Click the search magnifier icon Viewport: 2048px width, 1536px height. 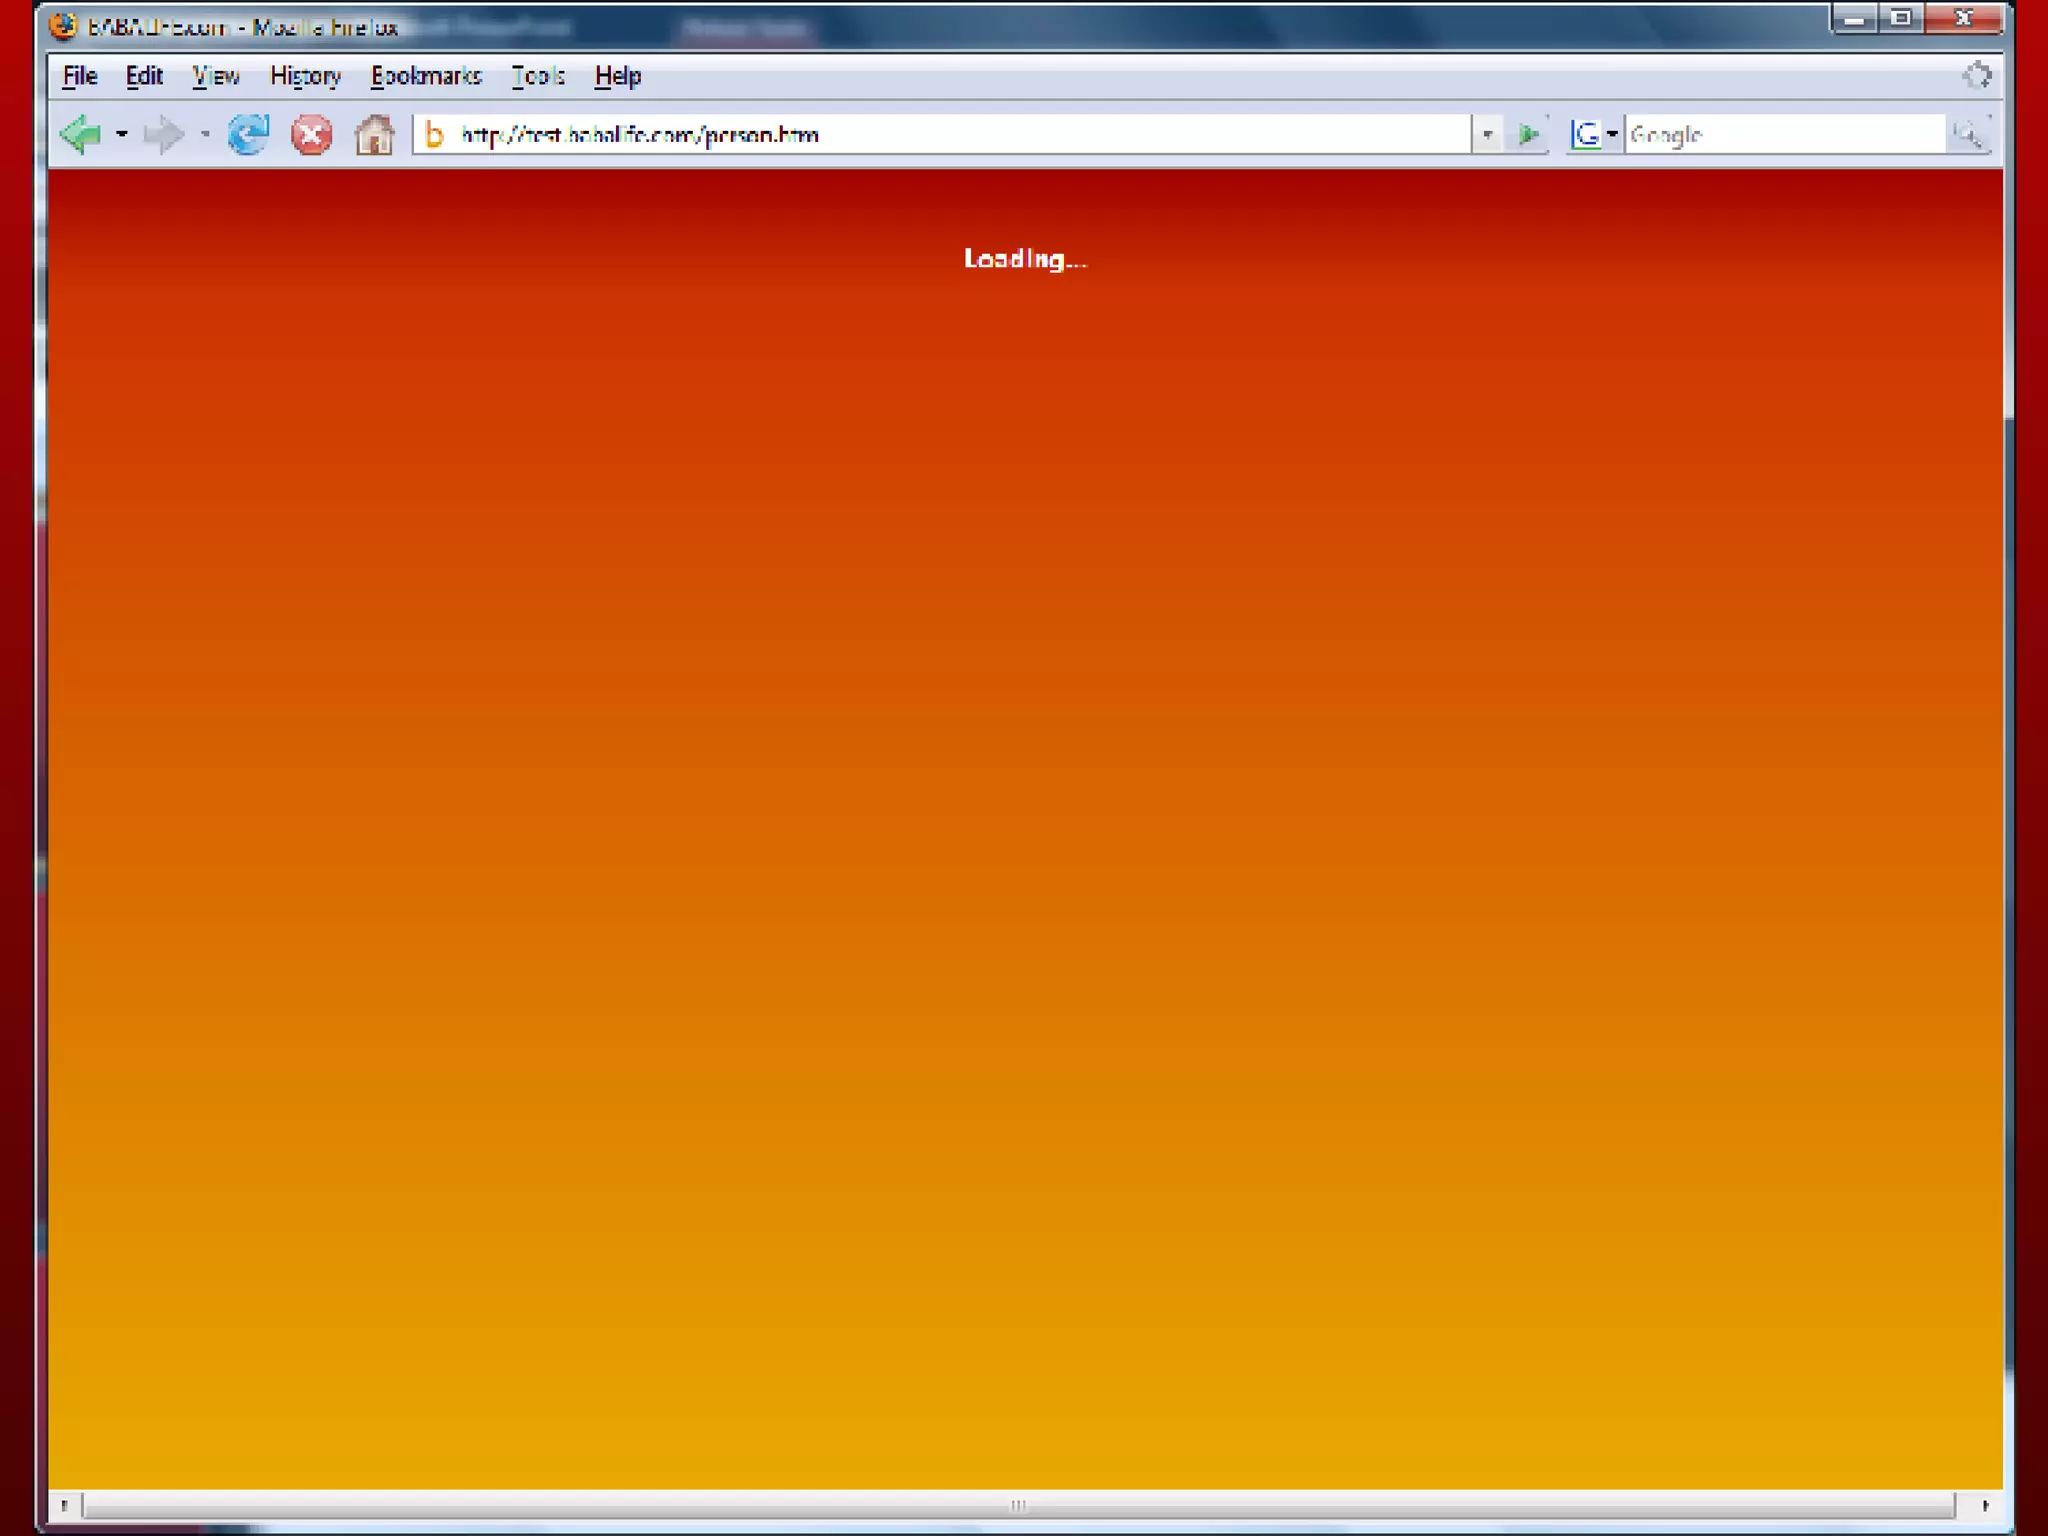click(1967, 134)
